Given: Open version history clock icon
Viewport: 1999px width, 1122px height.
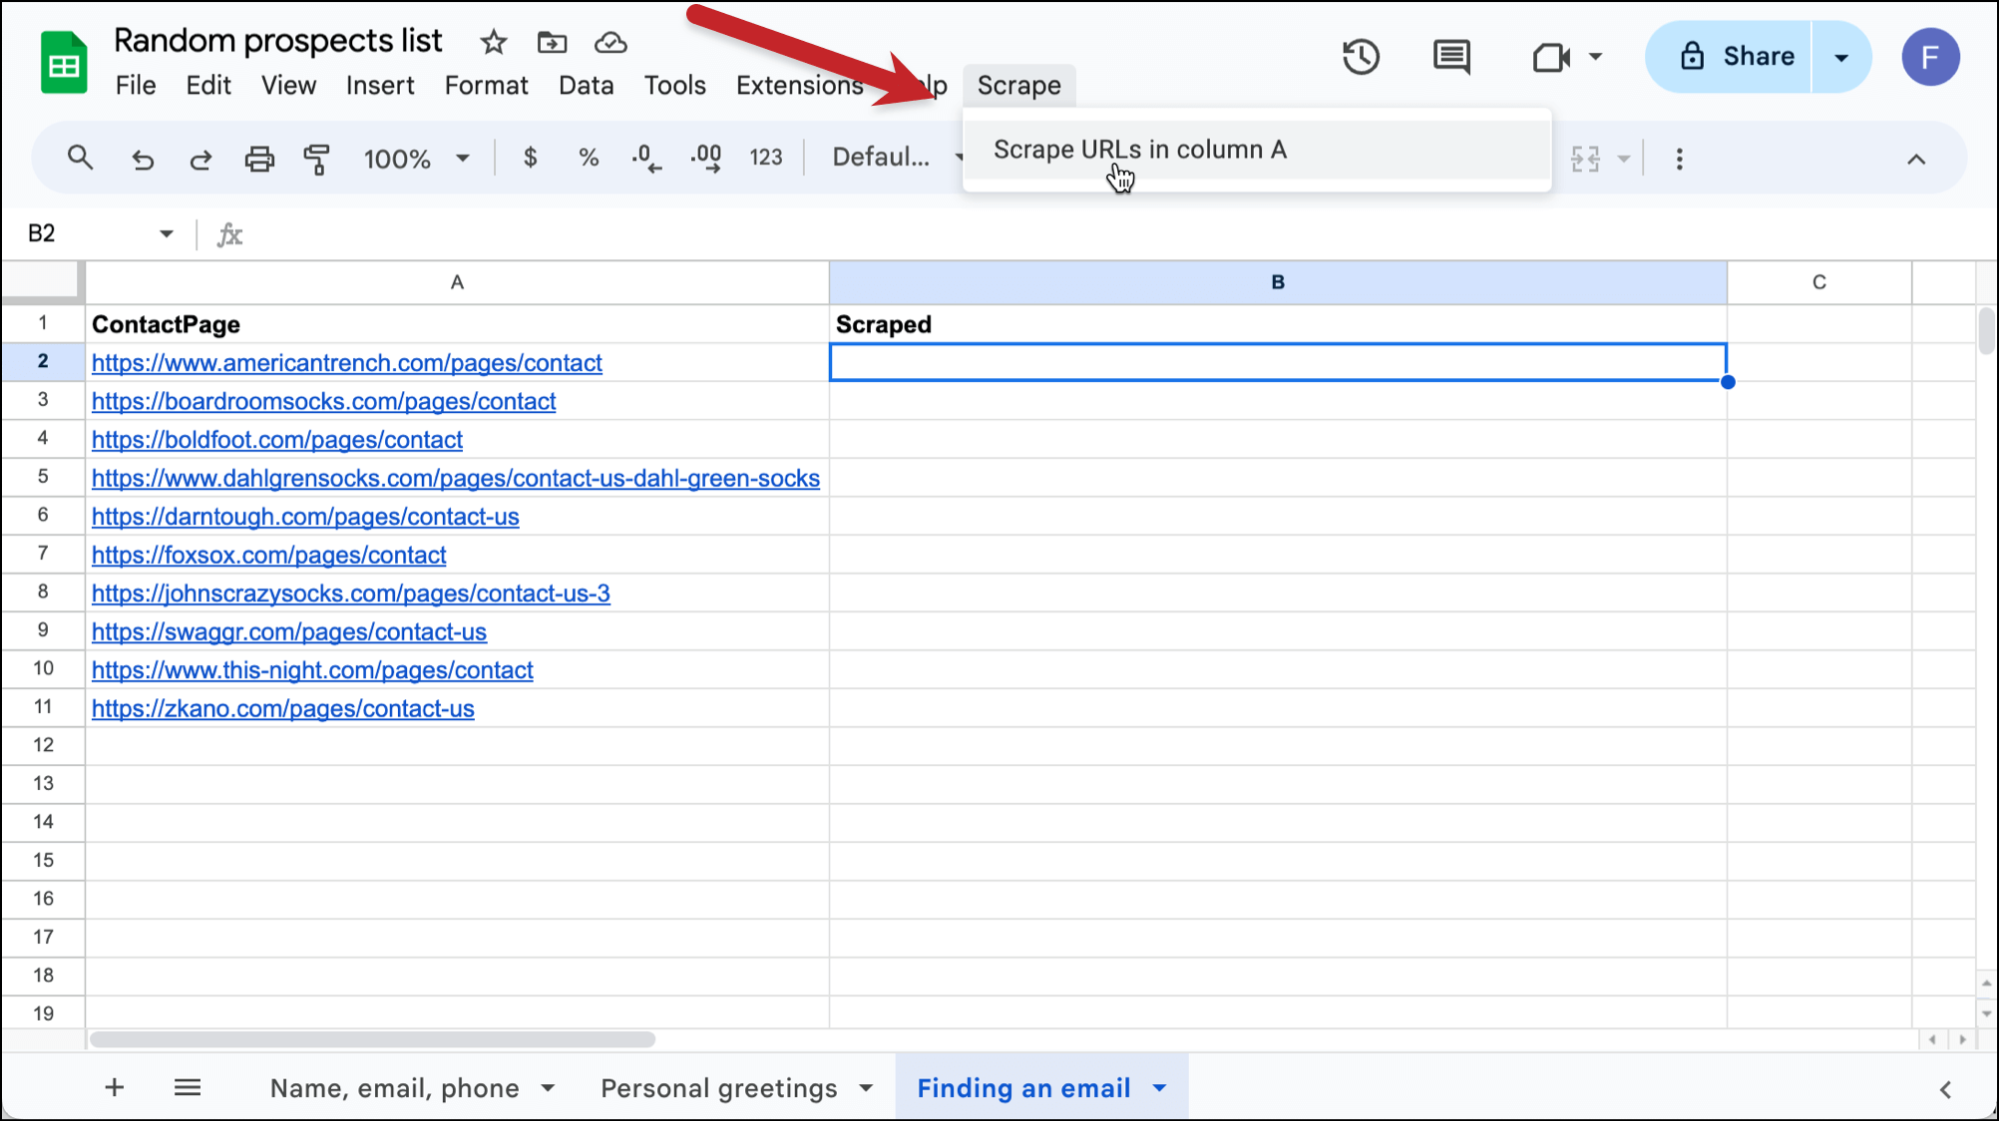Looking at the screenshot, I should [x=1360, y=57].
